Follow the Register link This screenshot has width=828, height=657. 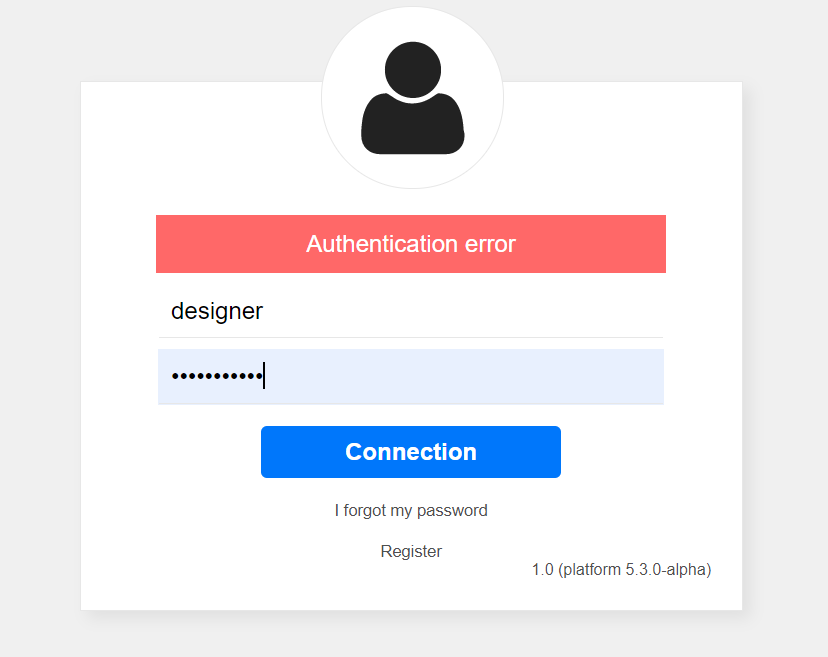411,551
